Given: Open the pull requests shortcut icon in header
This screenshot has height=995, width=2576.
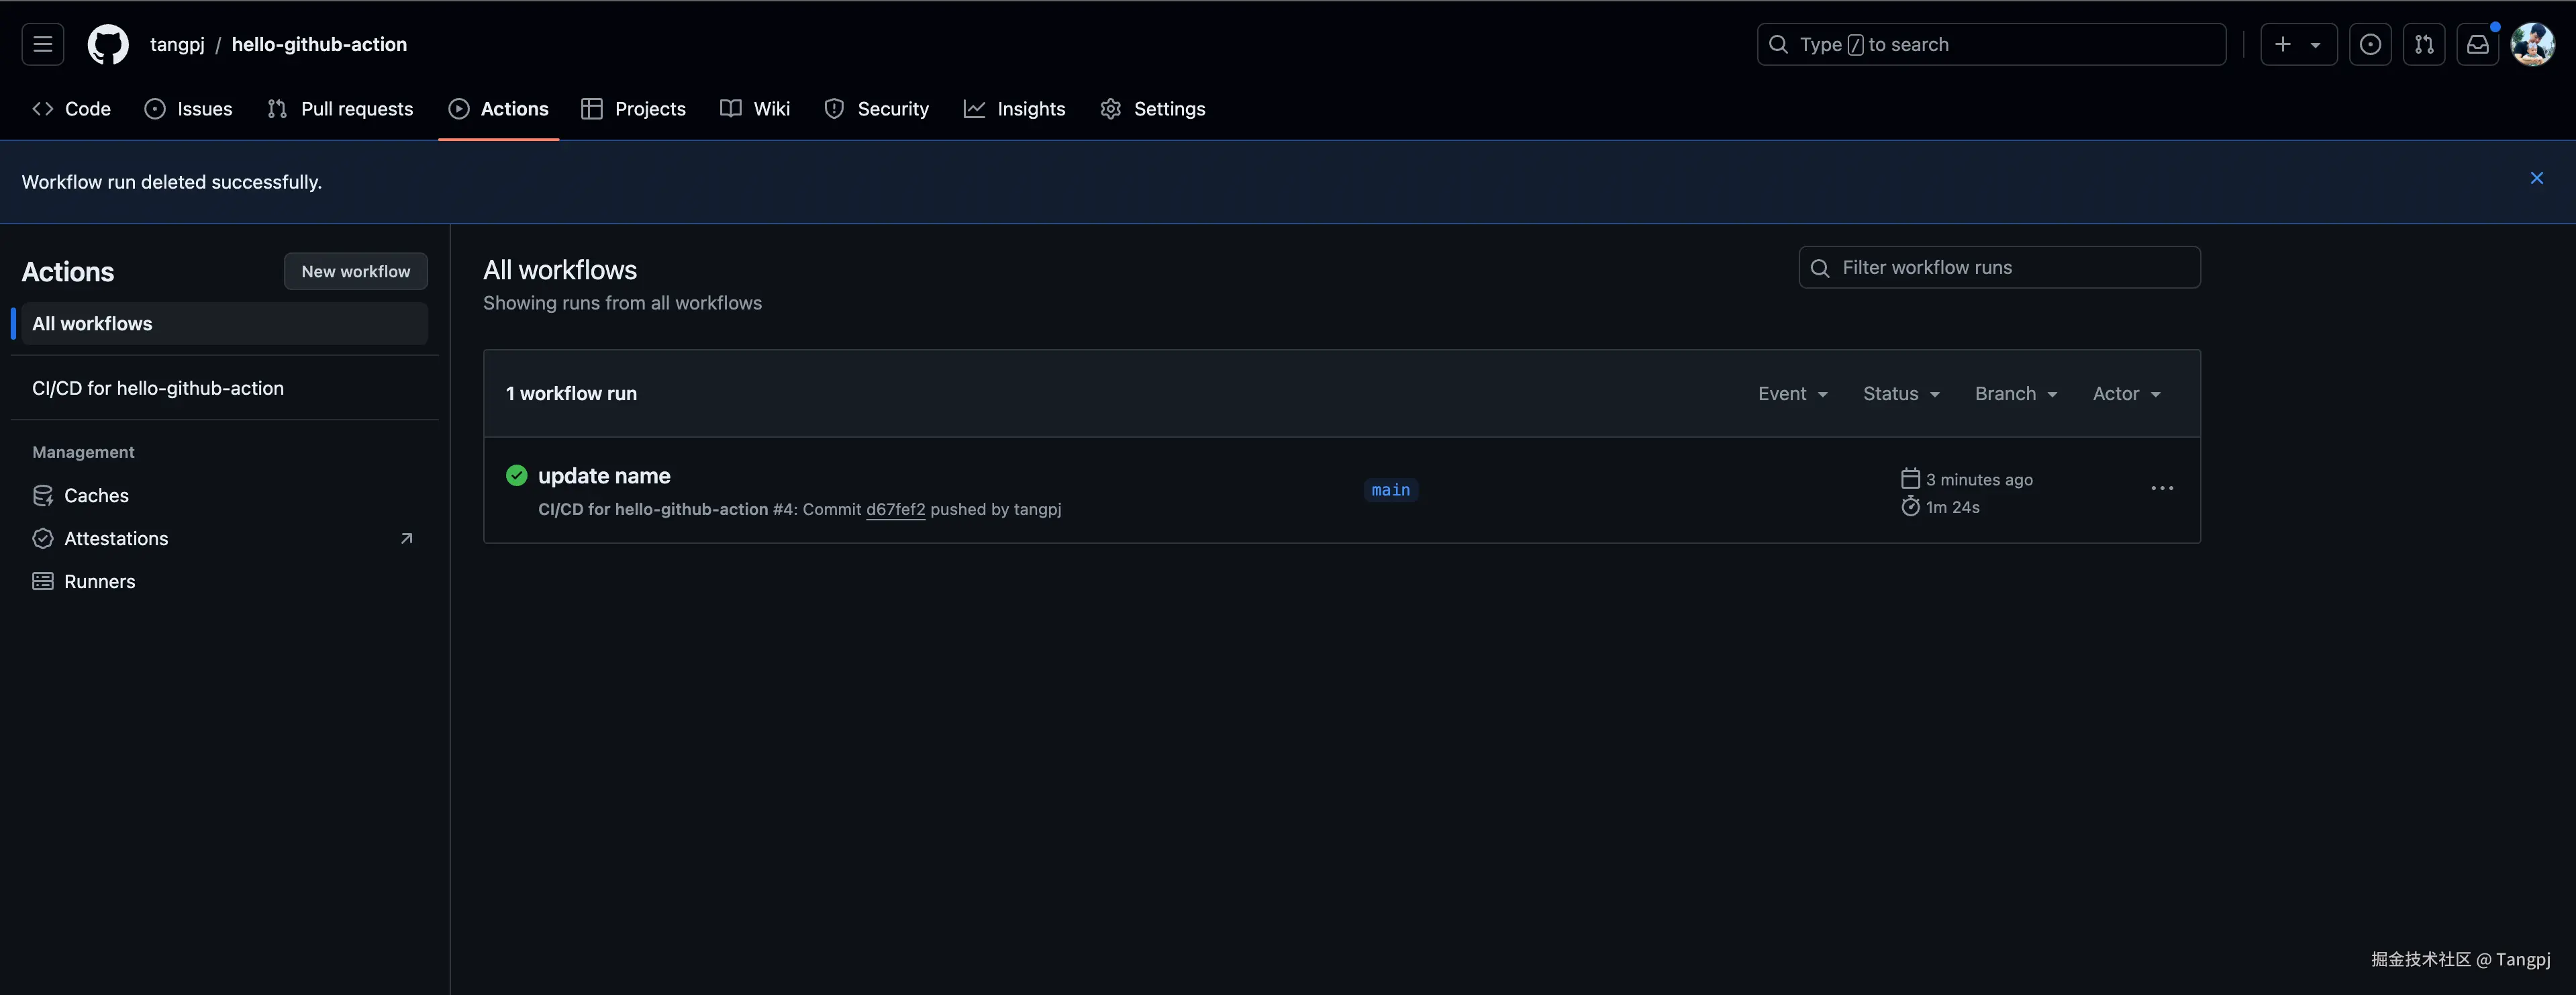Looking at the screenshot, I should [x=2423, y=44].
